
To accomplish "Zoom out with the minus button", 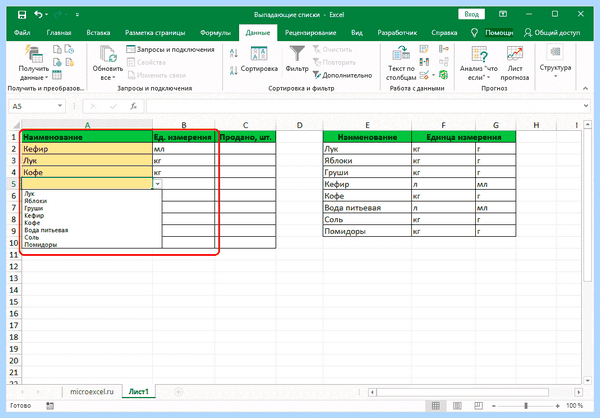I will [x=494, y=405].
